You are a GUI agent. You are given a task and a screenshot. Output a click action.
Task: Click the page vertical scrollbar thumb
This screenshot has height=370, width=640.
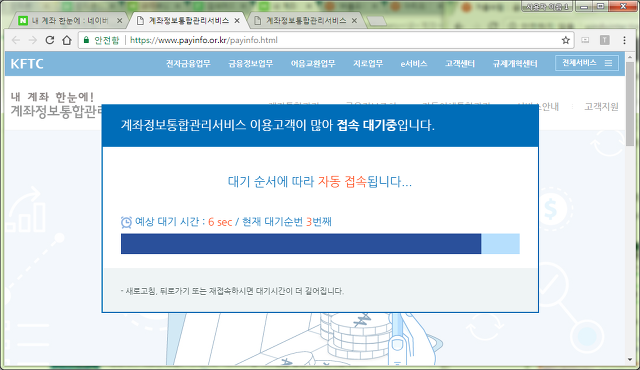[x=630, y=104]
